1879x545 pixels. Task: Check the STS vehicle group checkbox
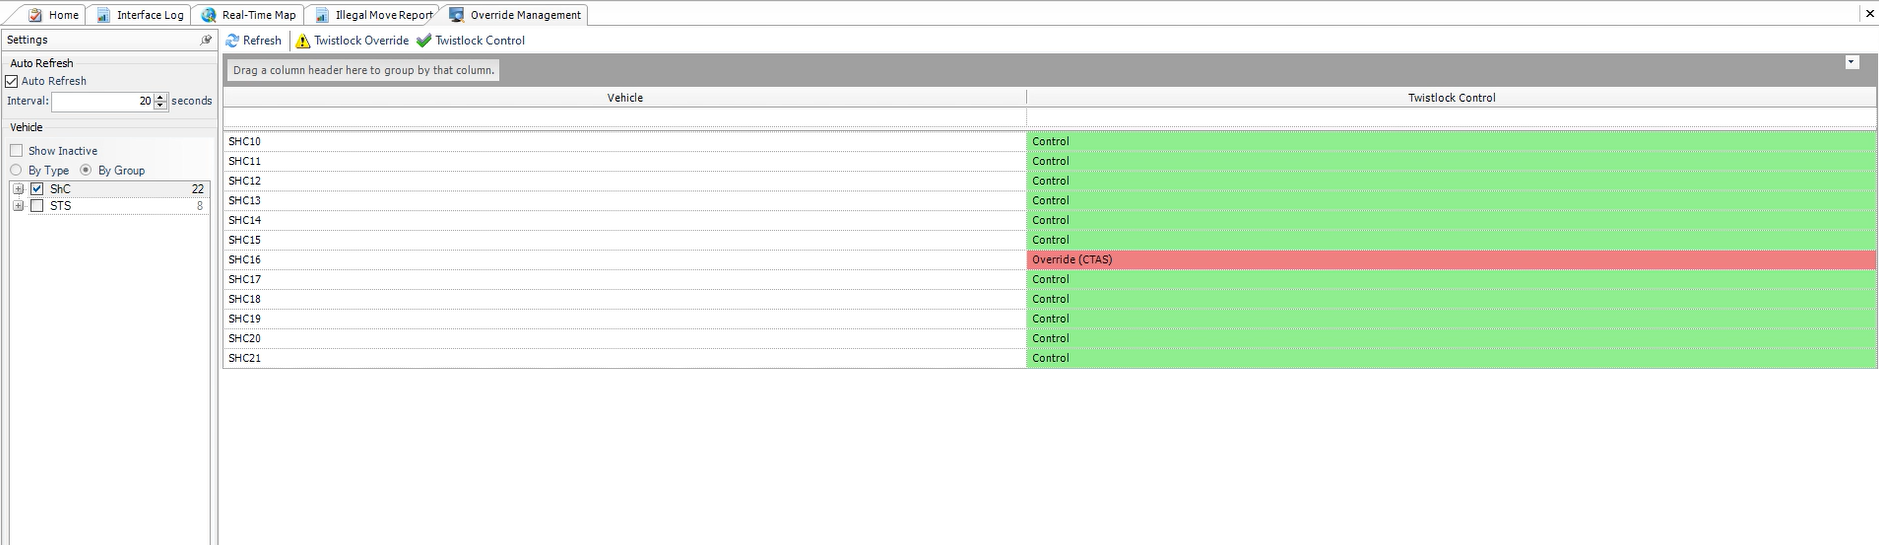(x=37, y=206)
